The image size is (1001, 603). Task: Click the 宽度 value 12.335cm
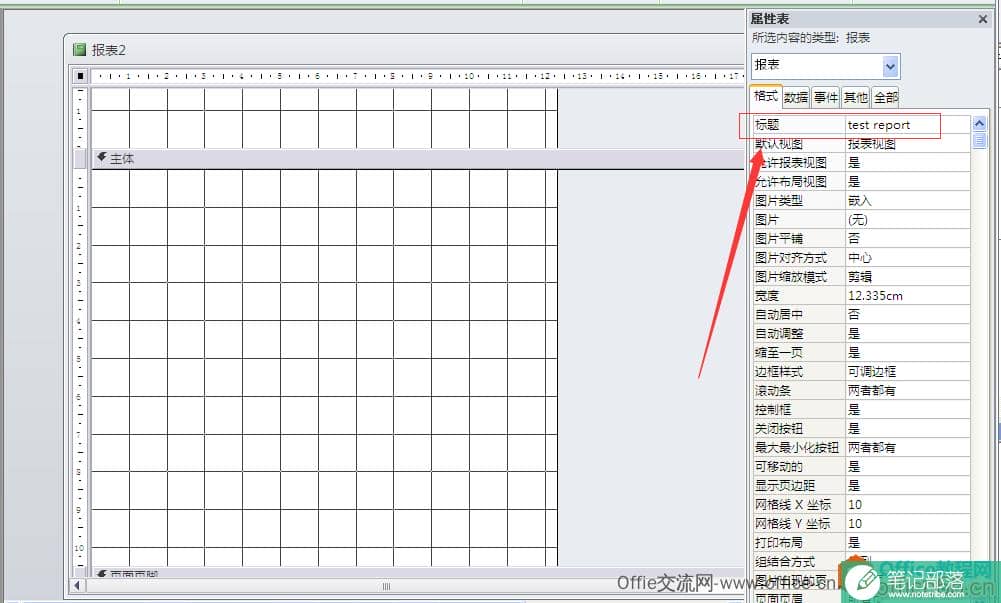[907, 296]
